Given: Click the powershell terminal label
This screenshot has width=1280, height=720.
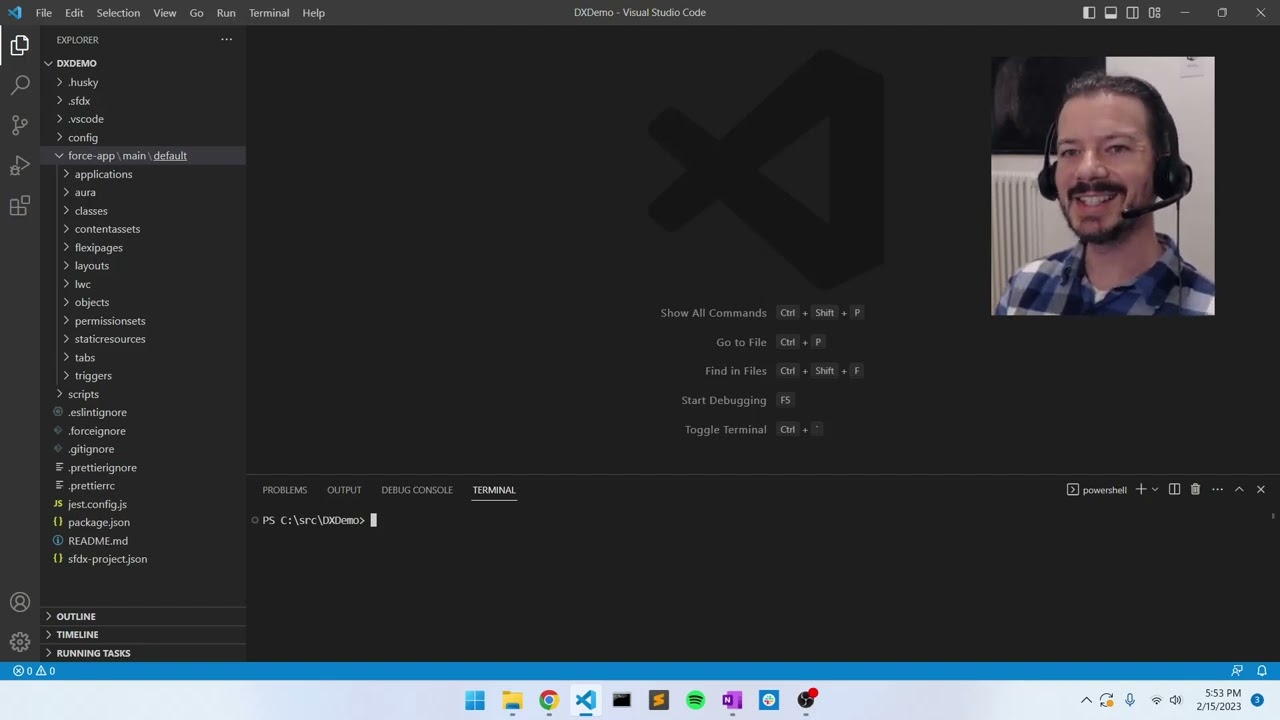Looking at the screenshot, I should click(x=1096, y=490).
